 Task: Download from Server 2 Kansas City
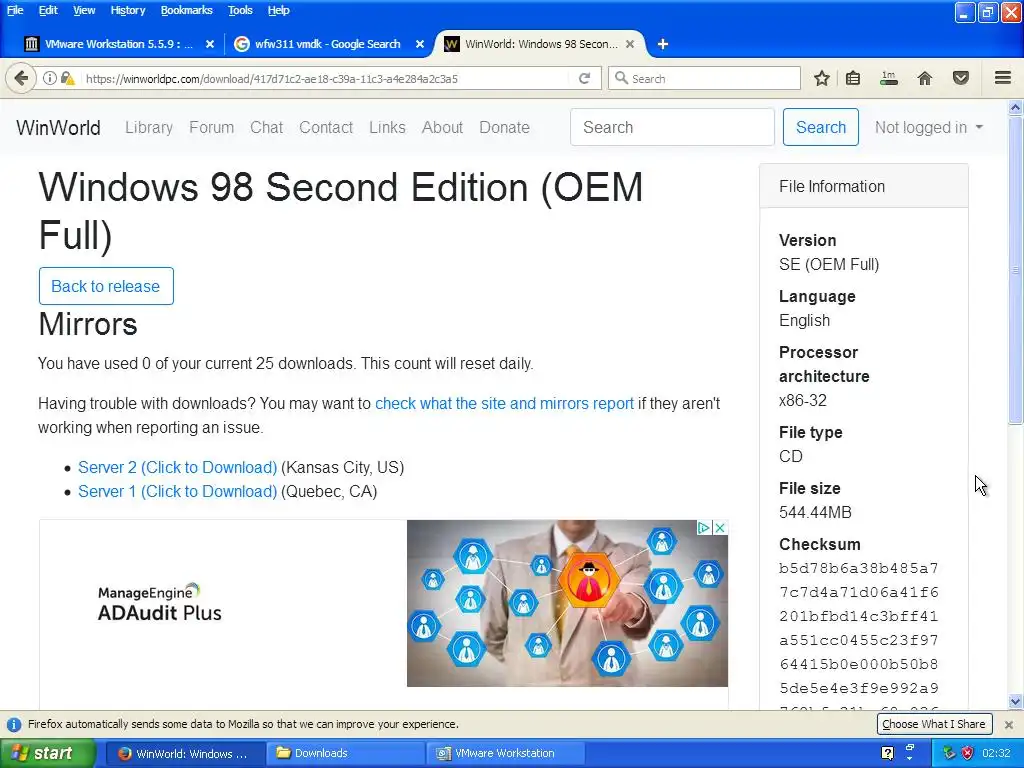coord(178,468)
